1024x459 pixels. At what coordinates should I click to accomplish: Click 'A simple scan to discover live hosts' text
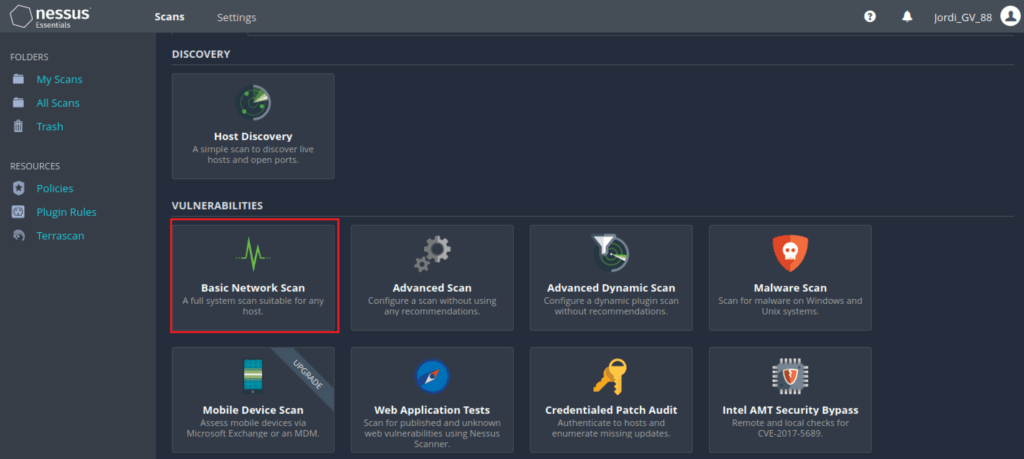253,154
